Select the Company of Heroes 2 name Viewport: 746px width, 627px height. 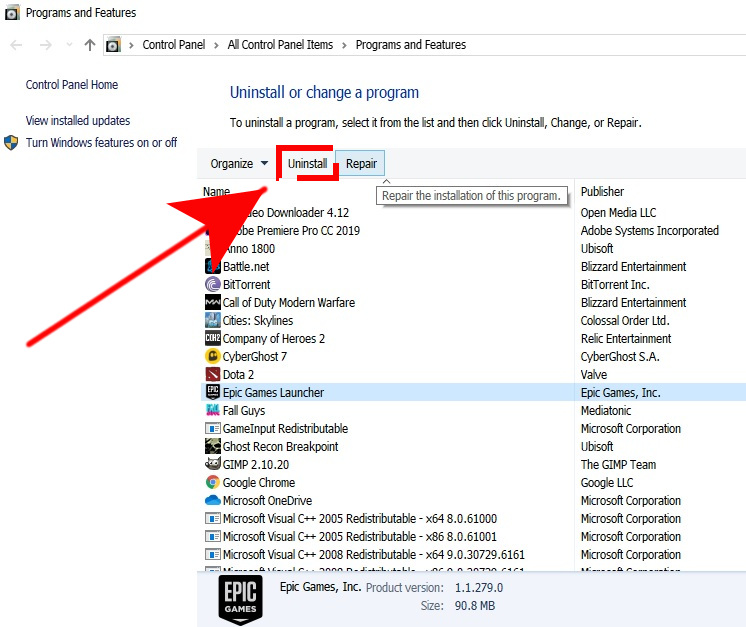(x=274, y=338)
